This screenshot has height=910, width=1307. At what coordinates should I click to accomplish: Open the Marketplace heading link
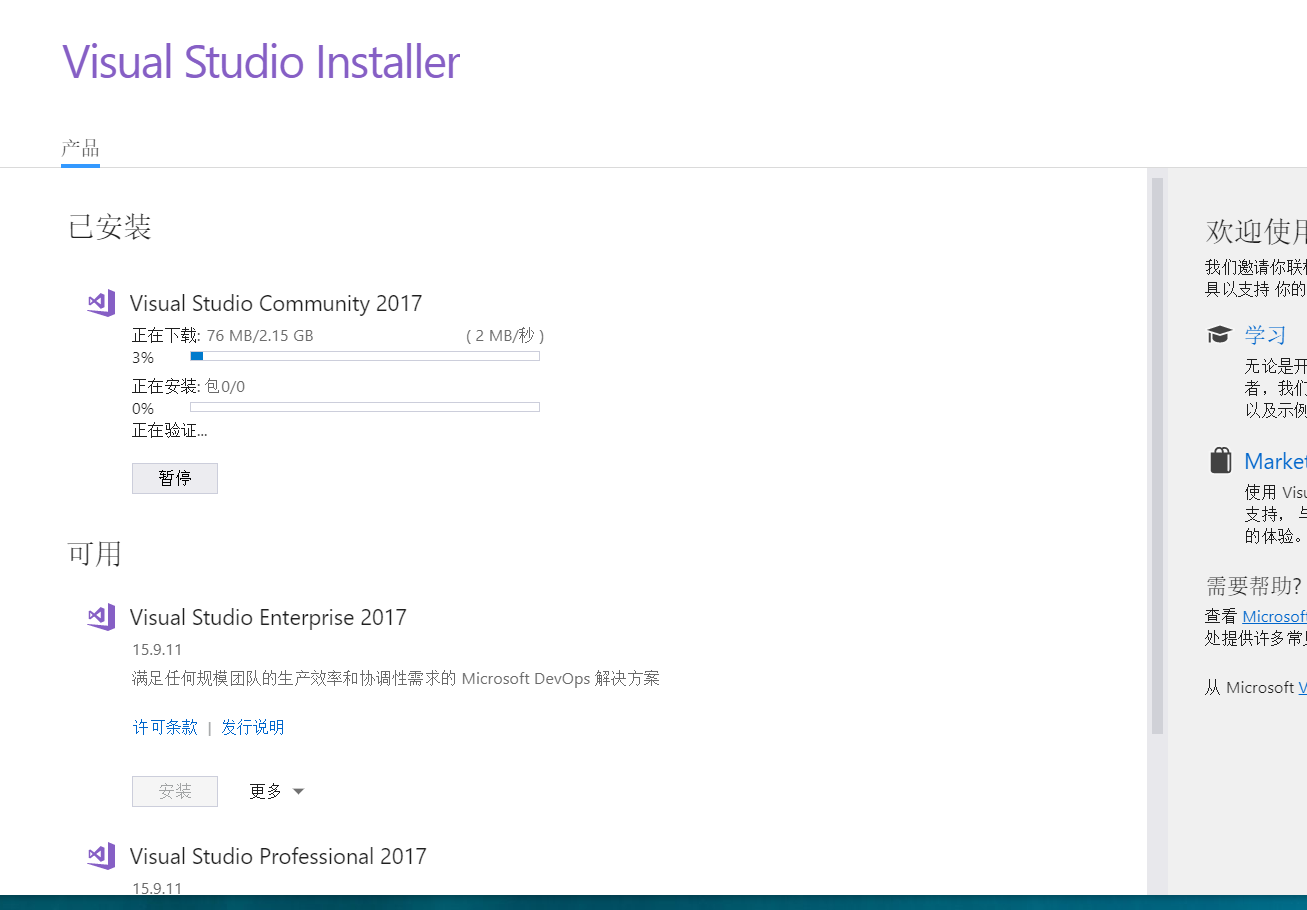[1275, 461]
